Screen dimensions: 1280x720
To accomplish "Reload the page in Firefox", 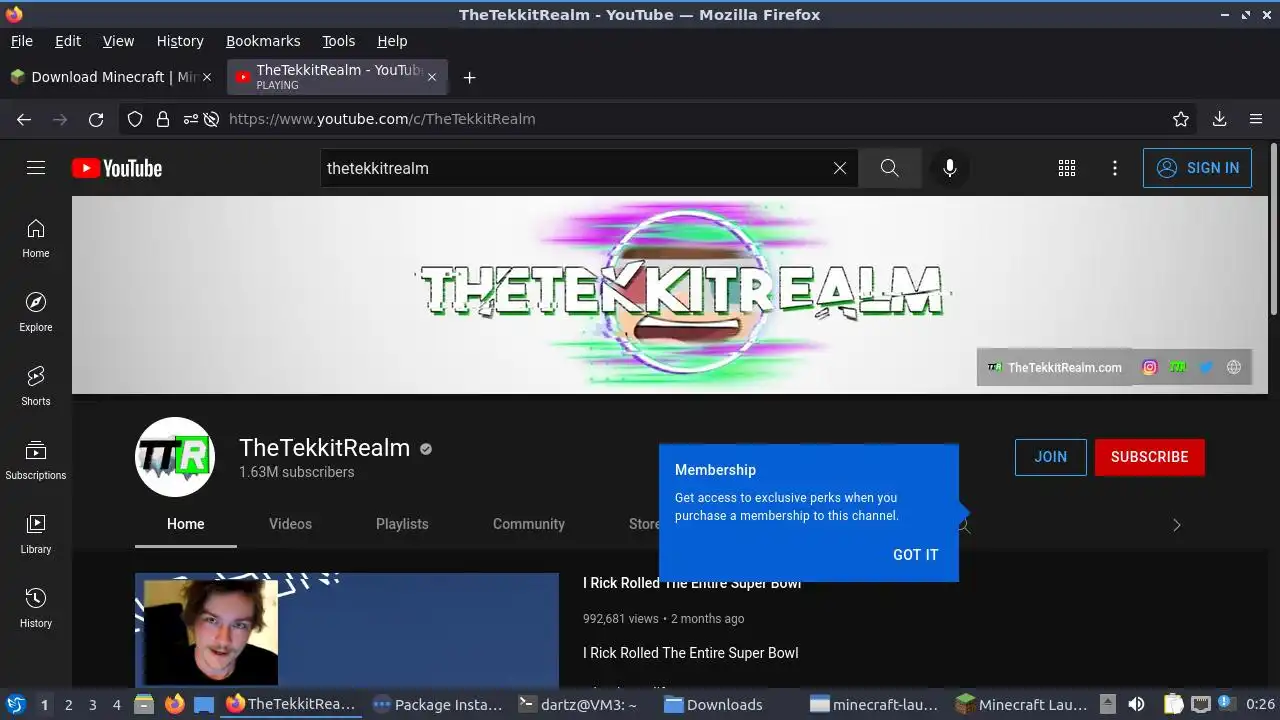I will pyautogui.click(x=96, y=119).
